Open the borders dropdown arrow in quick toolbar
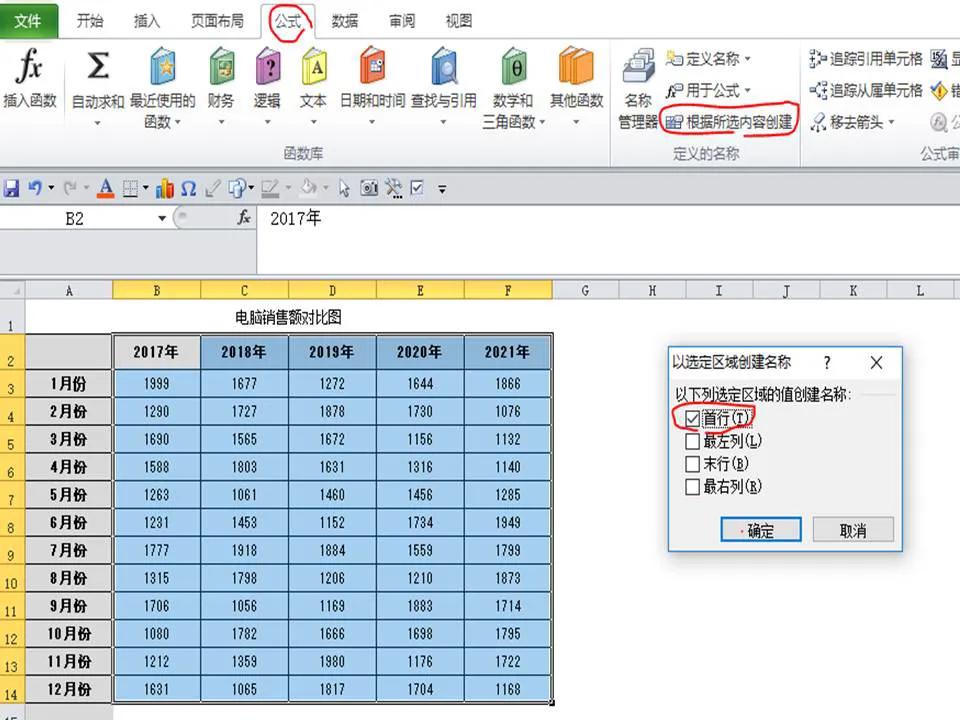 coord(146,188)
